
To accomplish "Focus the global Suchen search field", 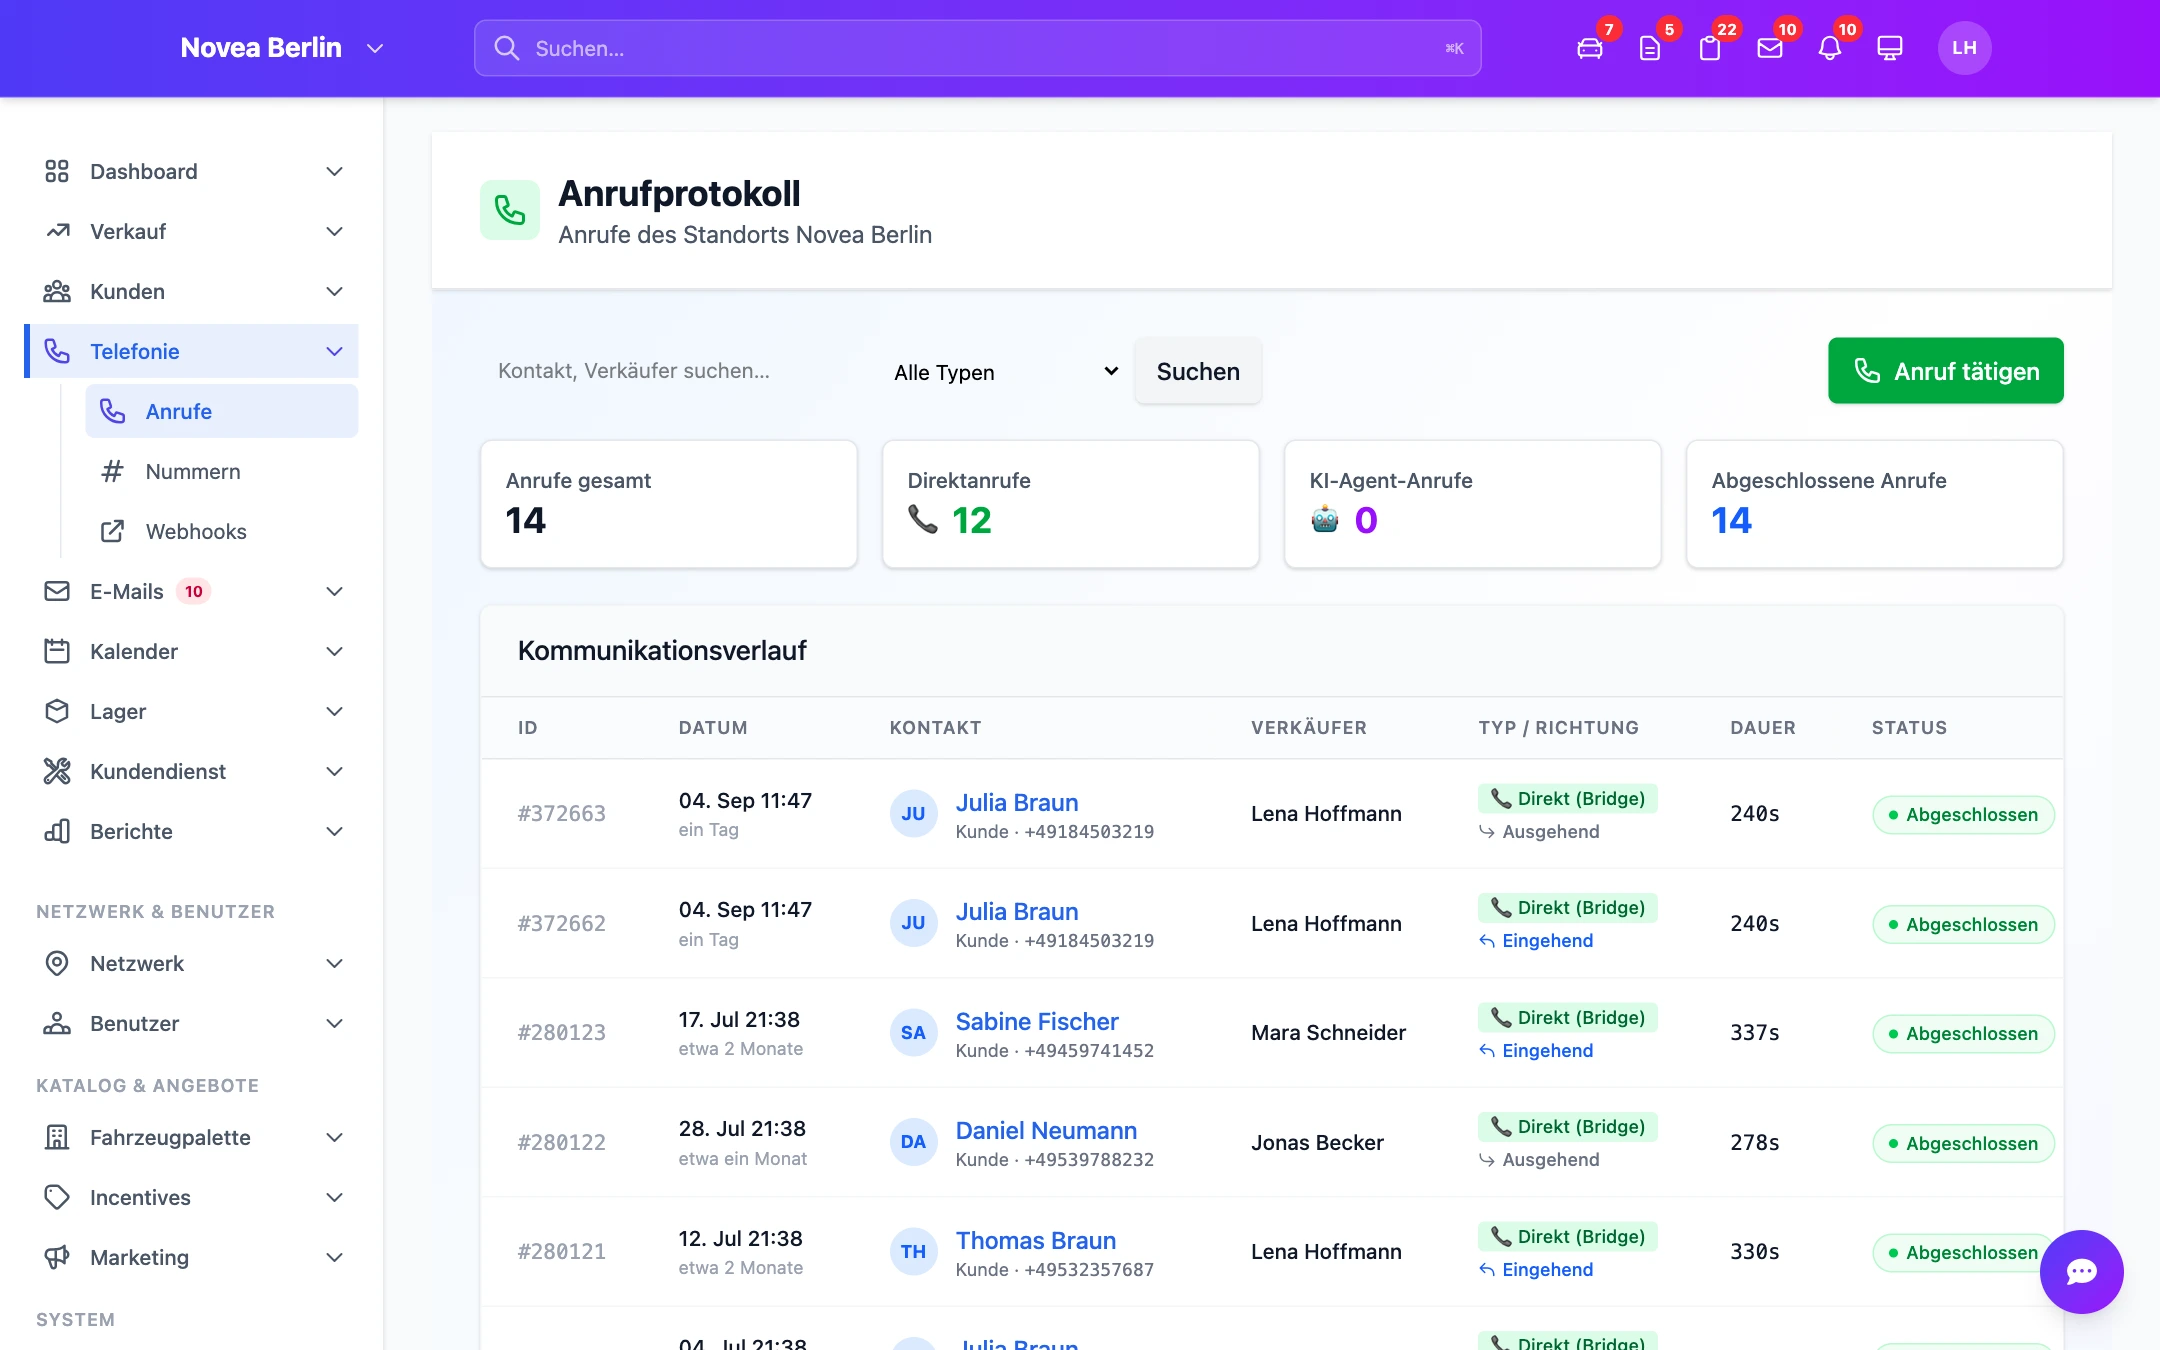I will pos(977,48).
